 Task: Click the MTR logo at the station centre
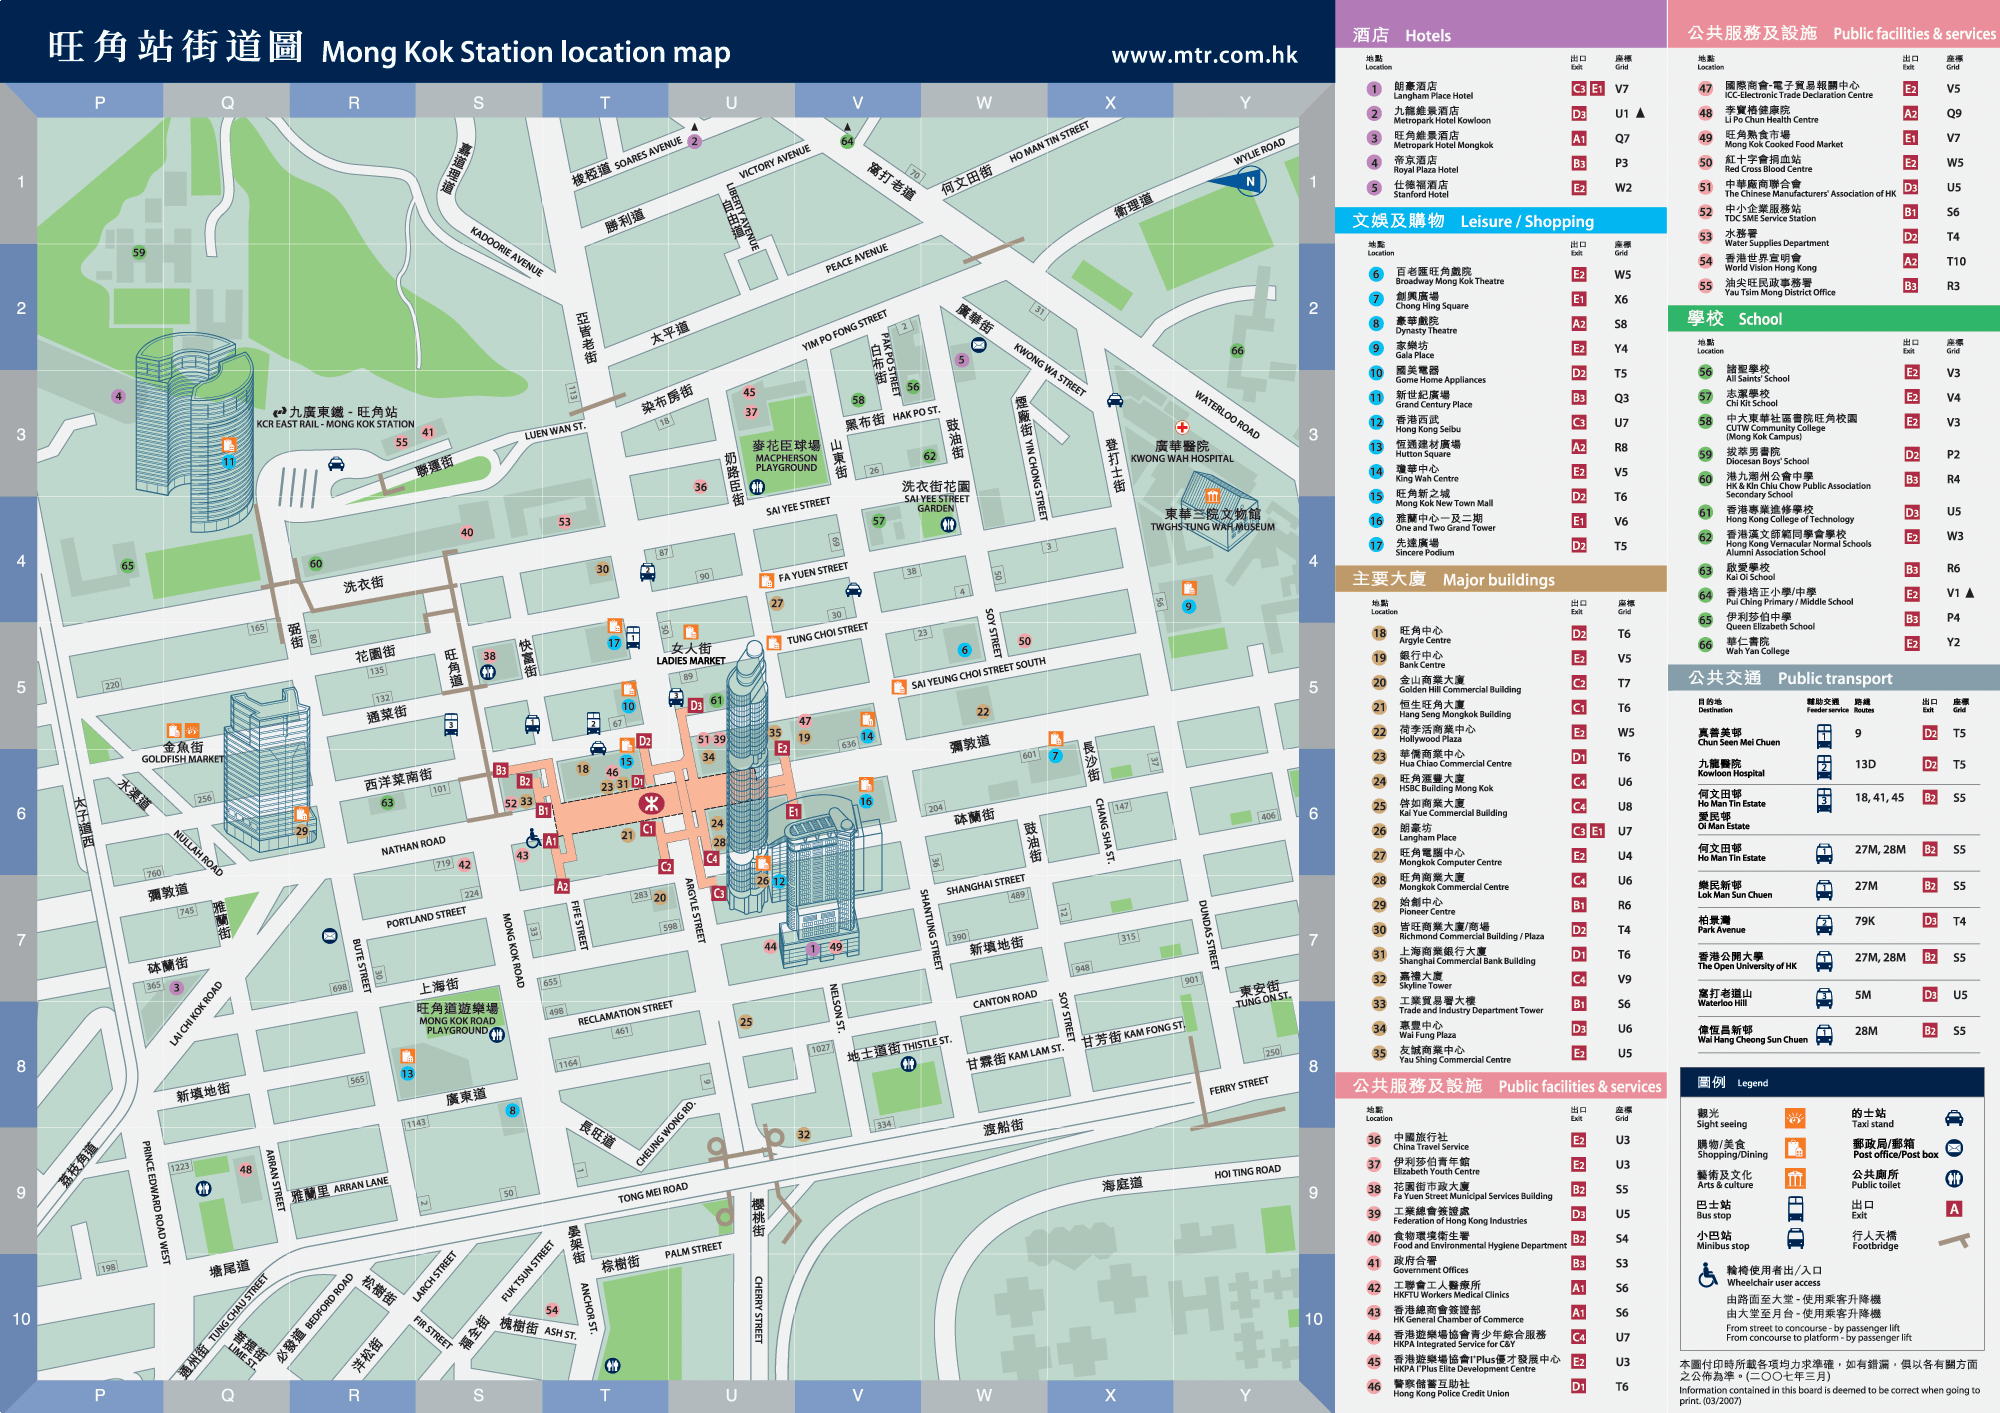[651, 803]
